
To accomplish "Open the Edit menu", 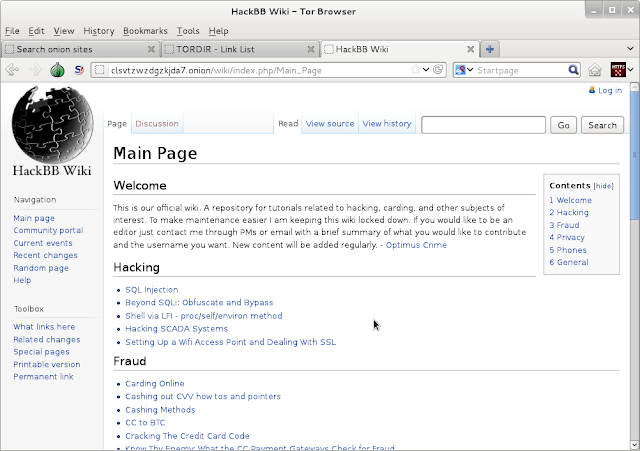I will point(36,31).
